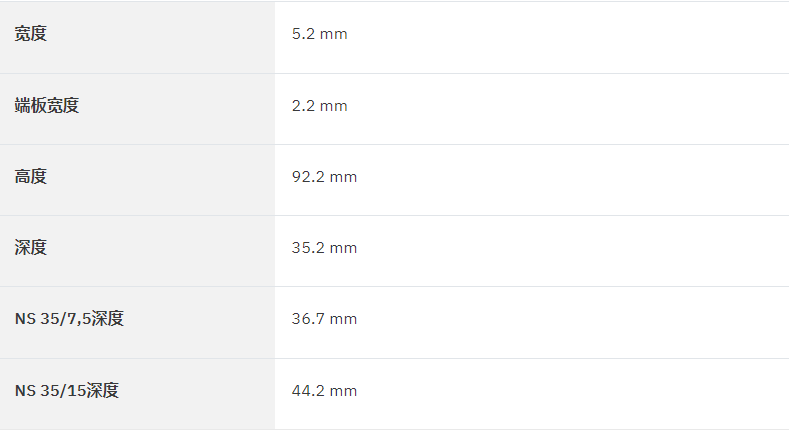
Task: Click the 2.2 mm end plate value
Action: 320,106
